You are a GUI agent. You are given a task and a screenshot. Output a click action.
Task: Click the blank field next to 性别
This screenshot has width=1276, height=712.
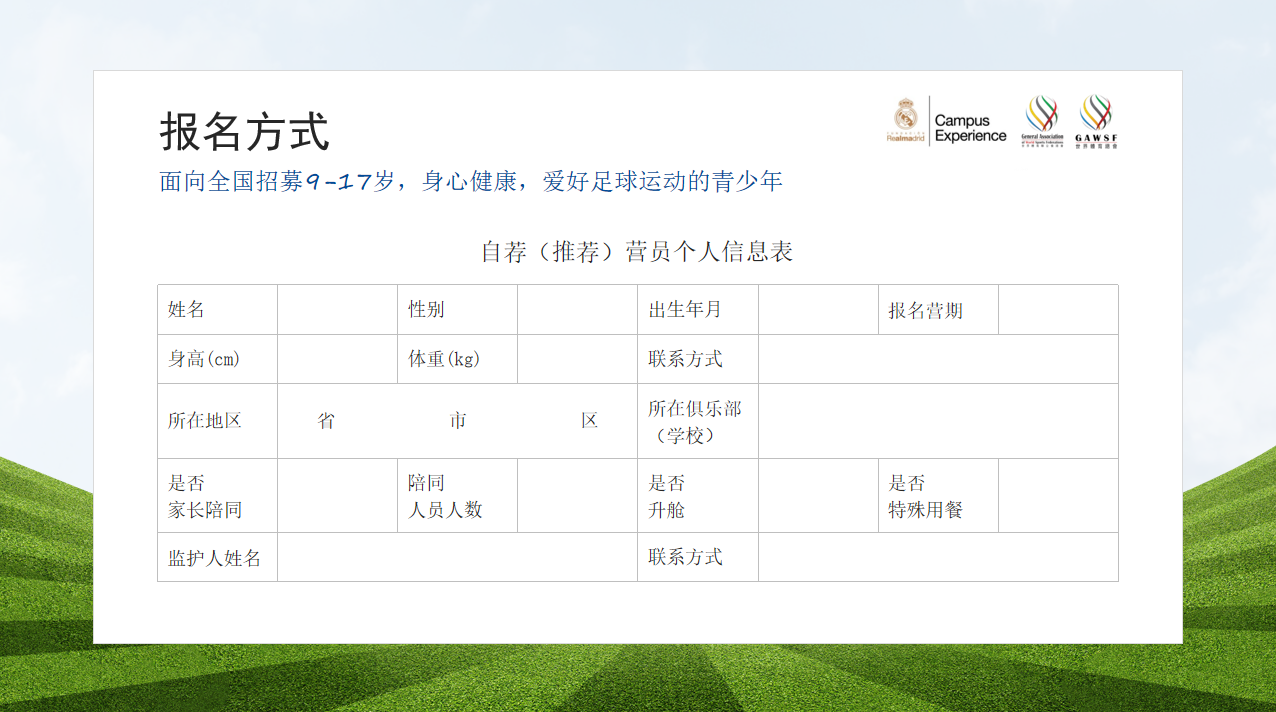(577, 310)
